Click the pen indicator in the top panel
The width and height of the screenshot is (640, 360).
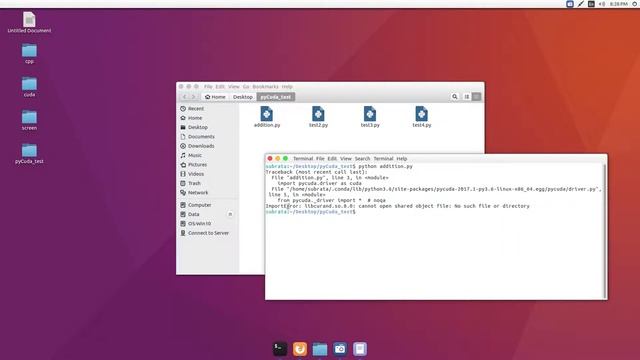tap(580, 4)
